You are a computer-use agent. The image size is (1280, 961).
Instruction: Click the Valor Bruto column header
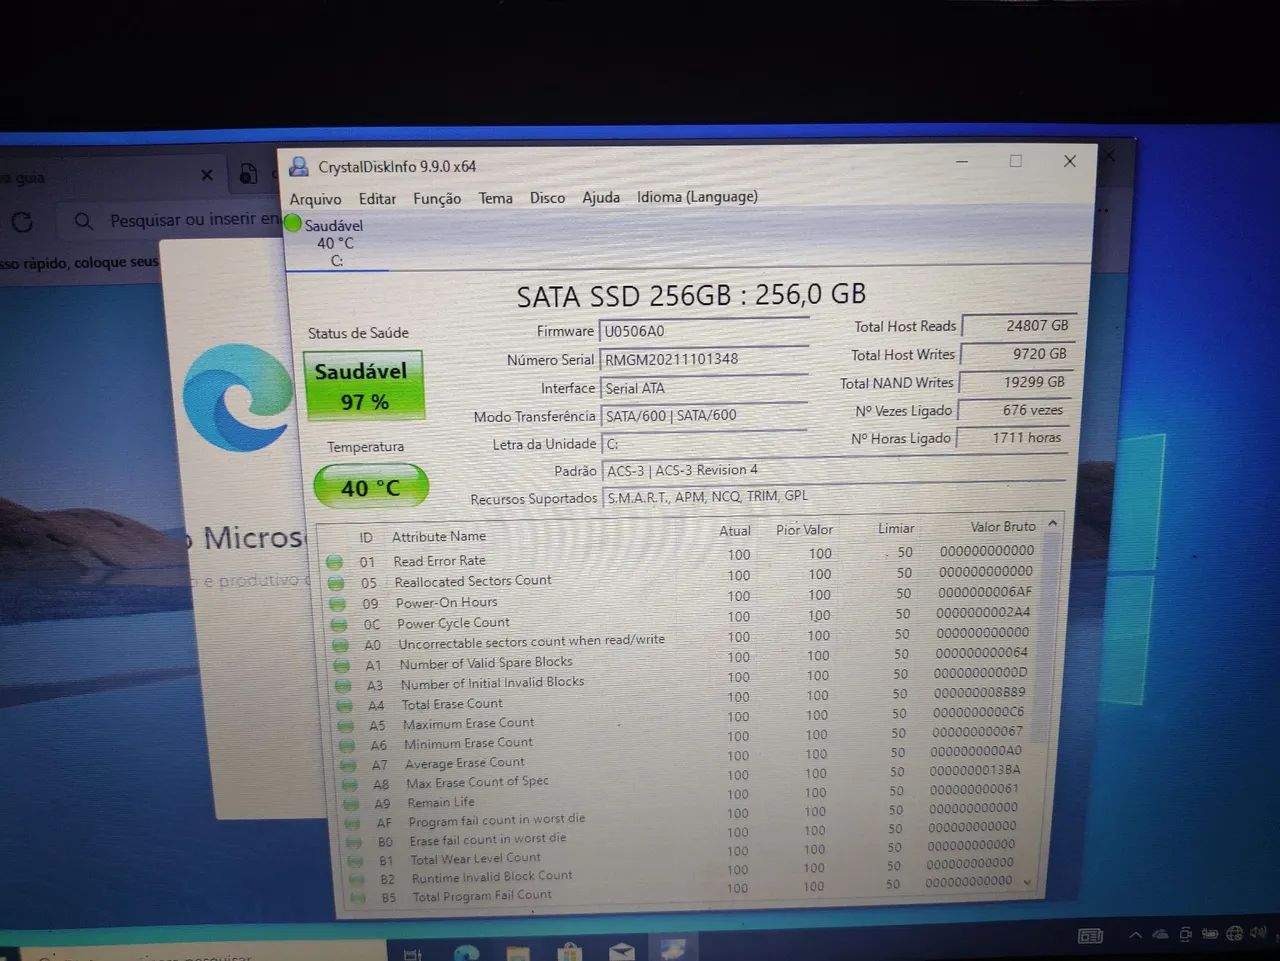click(x=1002, y=527)
